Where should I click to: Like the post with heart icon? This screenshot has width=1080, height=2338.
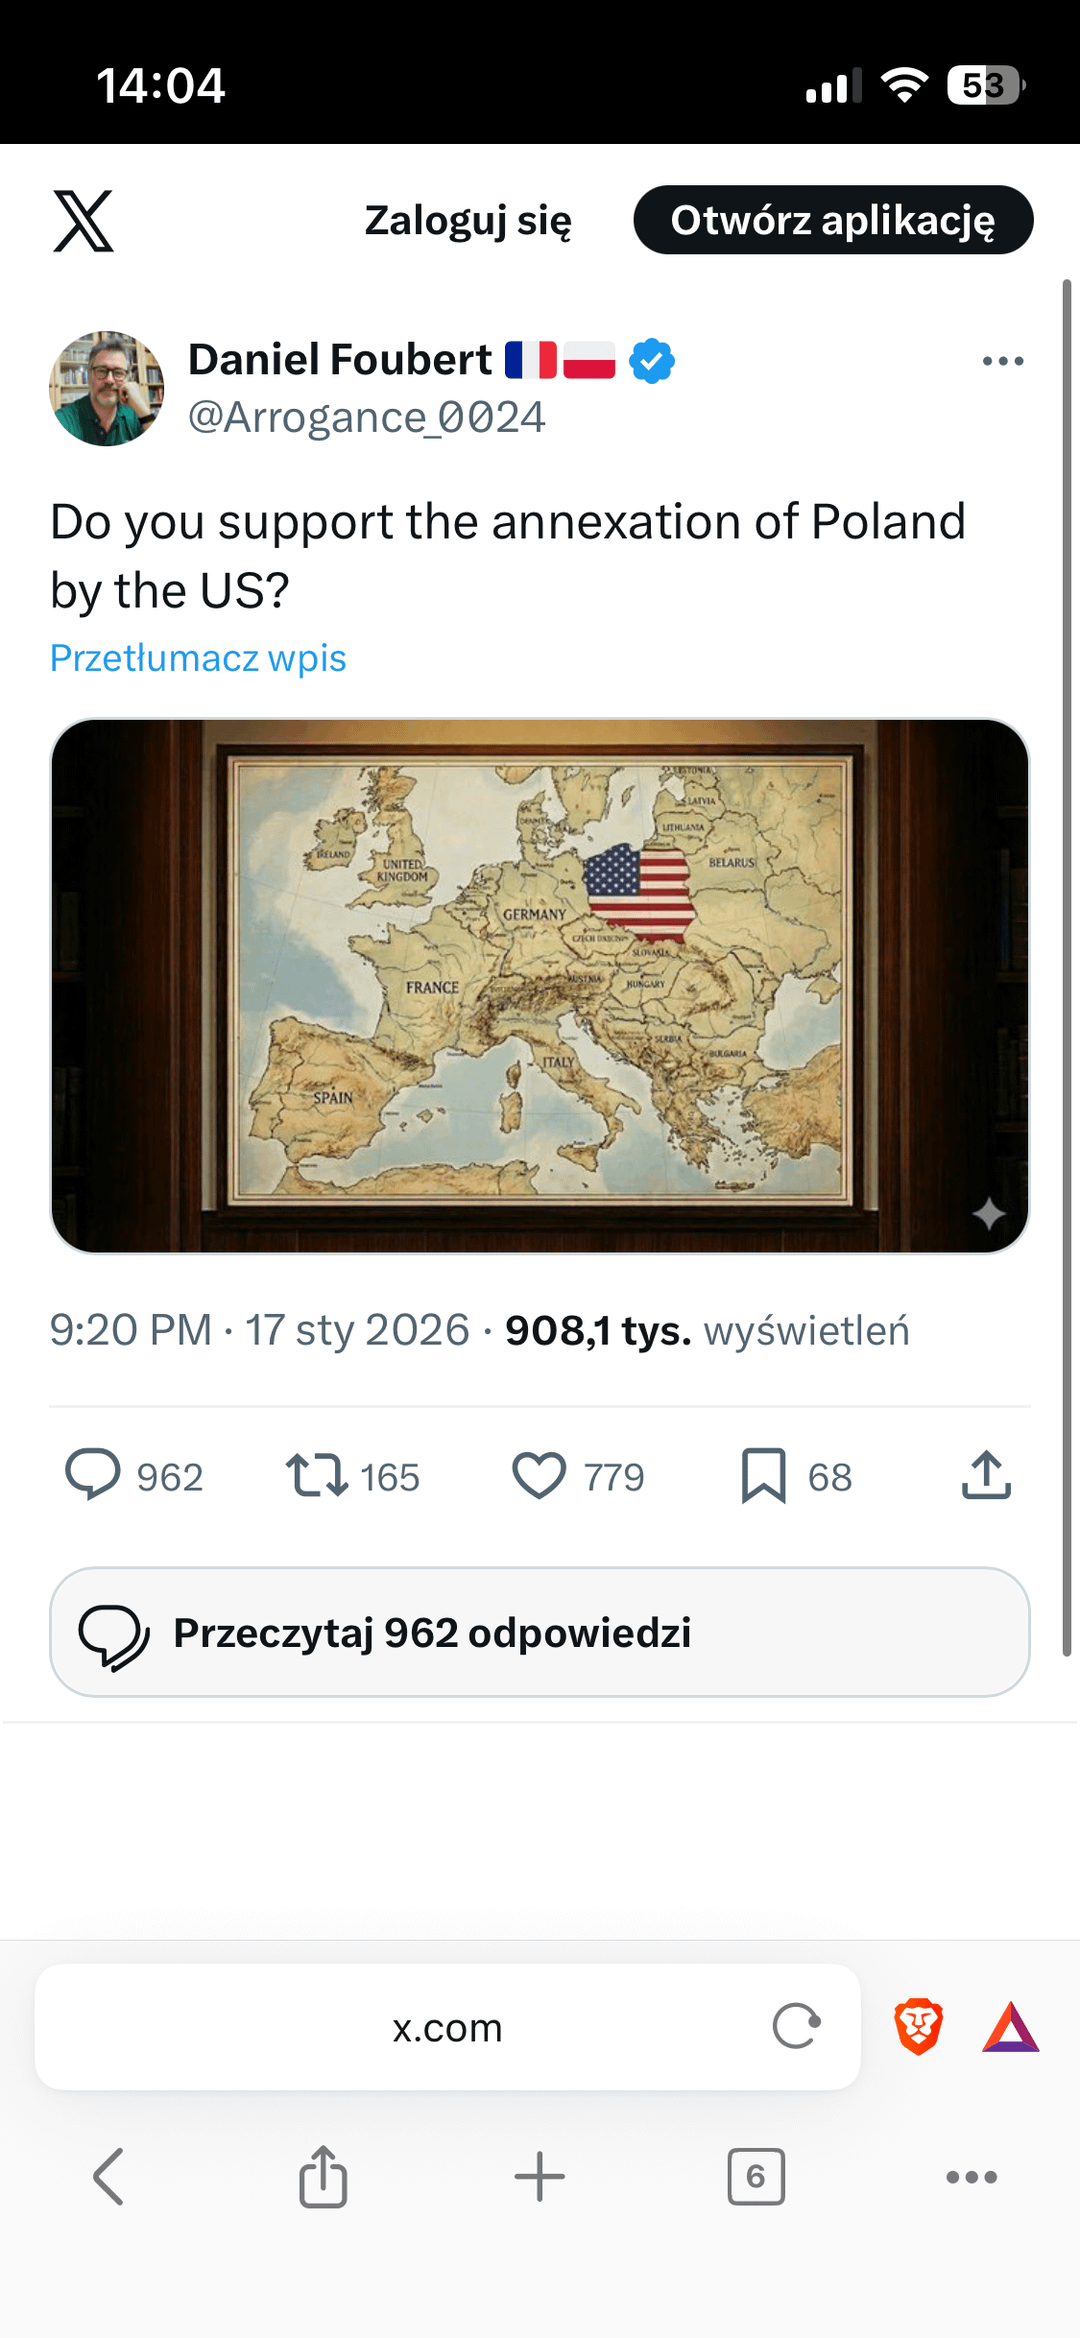click(x=539, y=1476)
